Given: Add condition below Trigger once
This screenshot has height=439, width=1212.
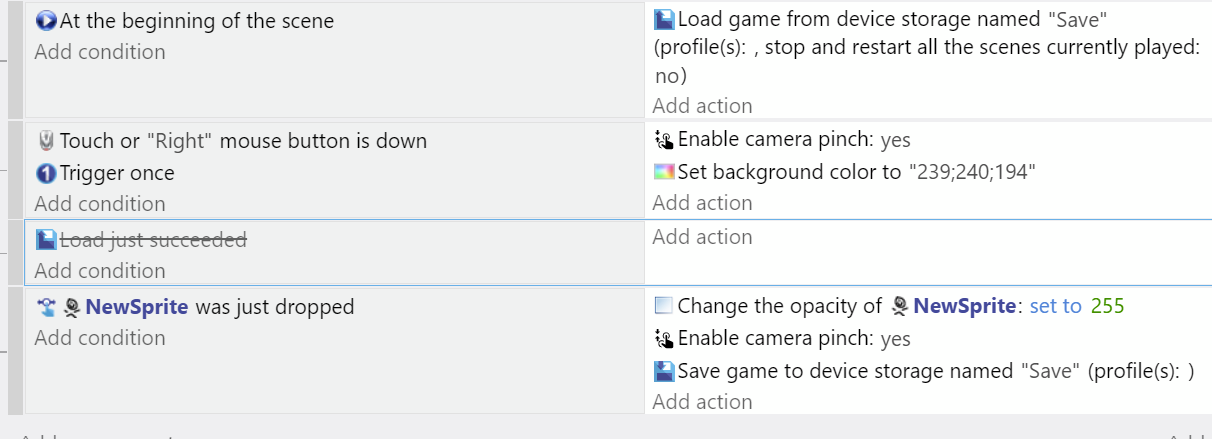Looking at the screenshot, I should pos(100,204).
